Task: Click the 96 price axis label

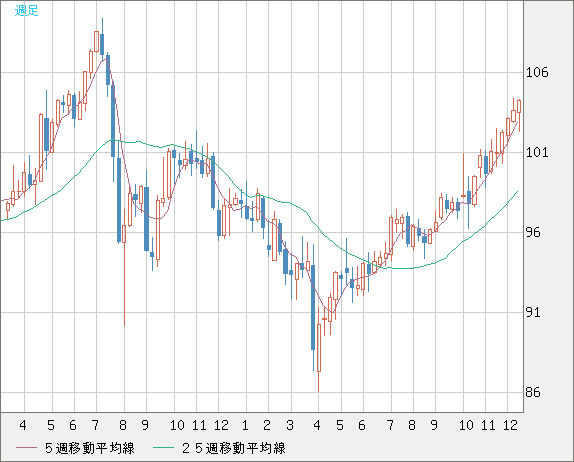Action: (533, 232)
